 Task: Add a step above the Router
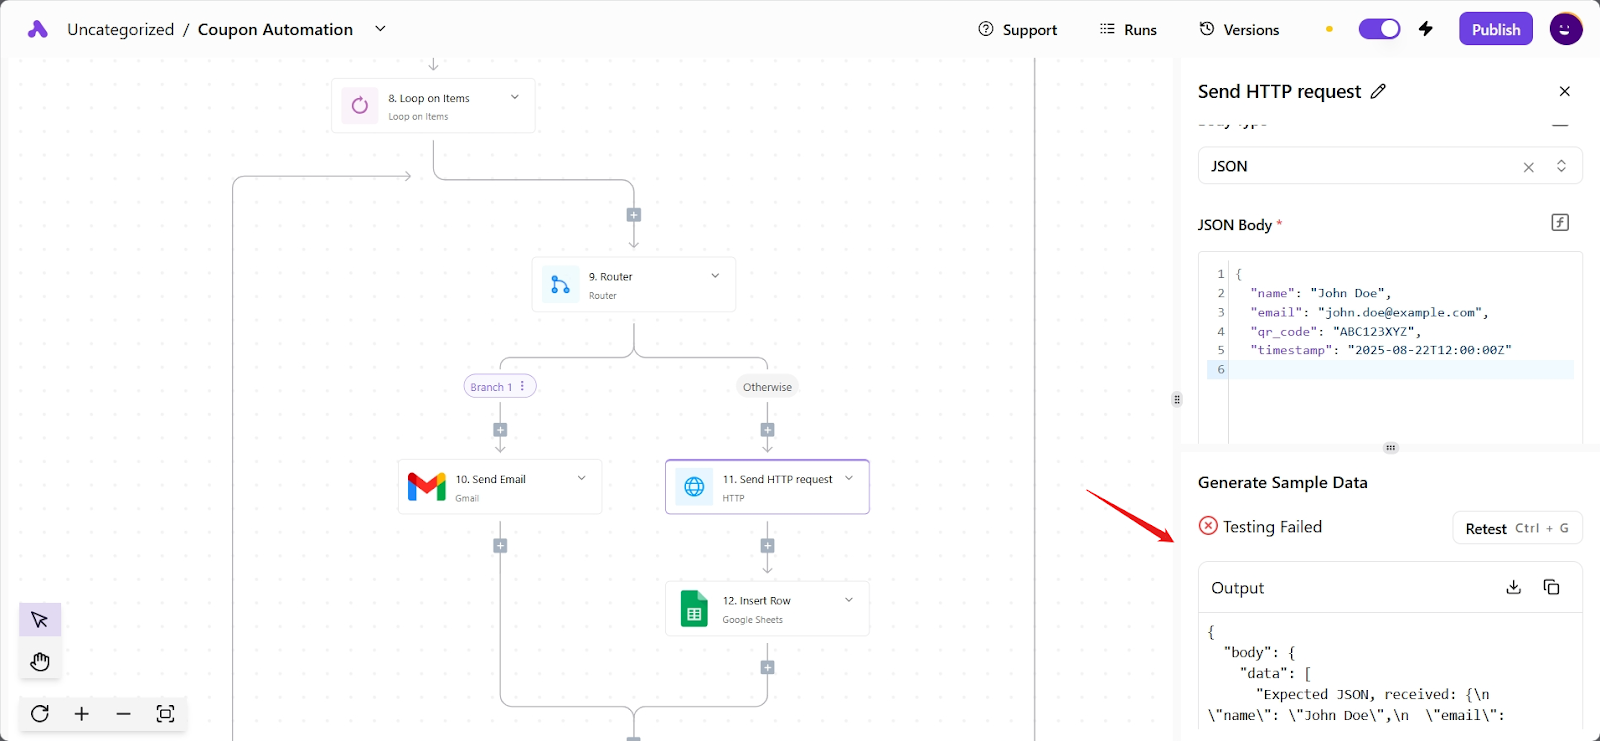[634, 215]
